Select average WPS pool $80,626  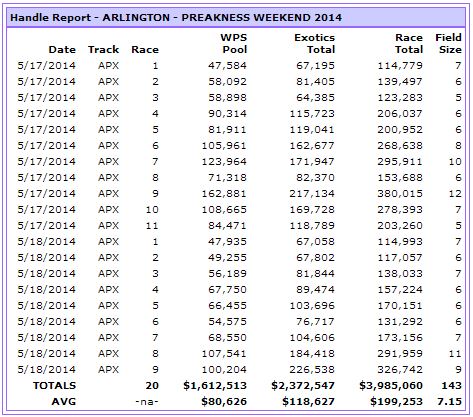coord(224,402)
